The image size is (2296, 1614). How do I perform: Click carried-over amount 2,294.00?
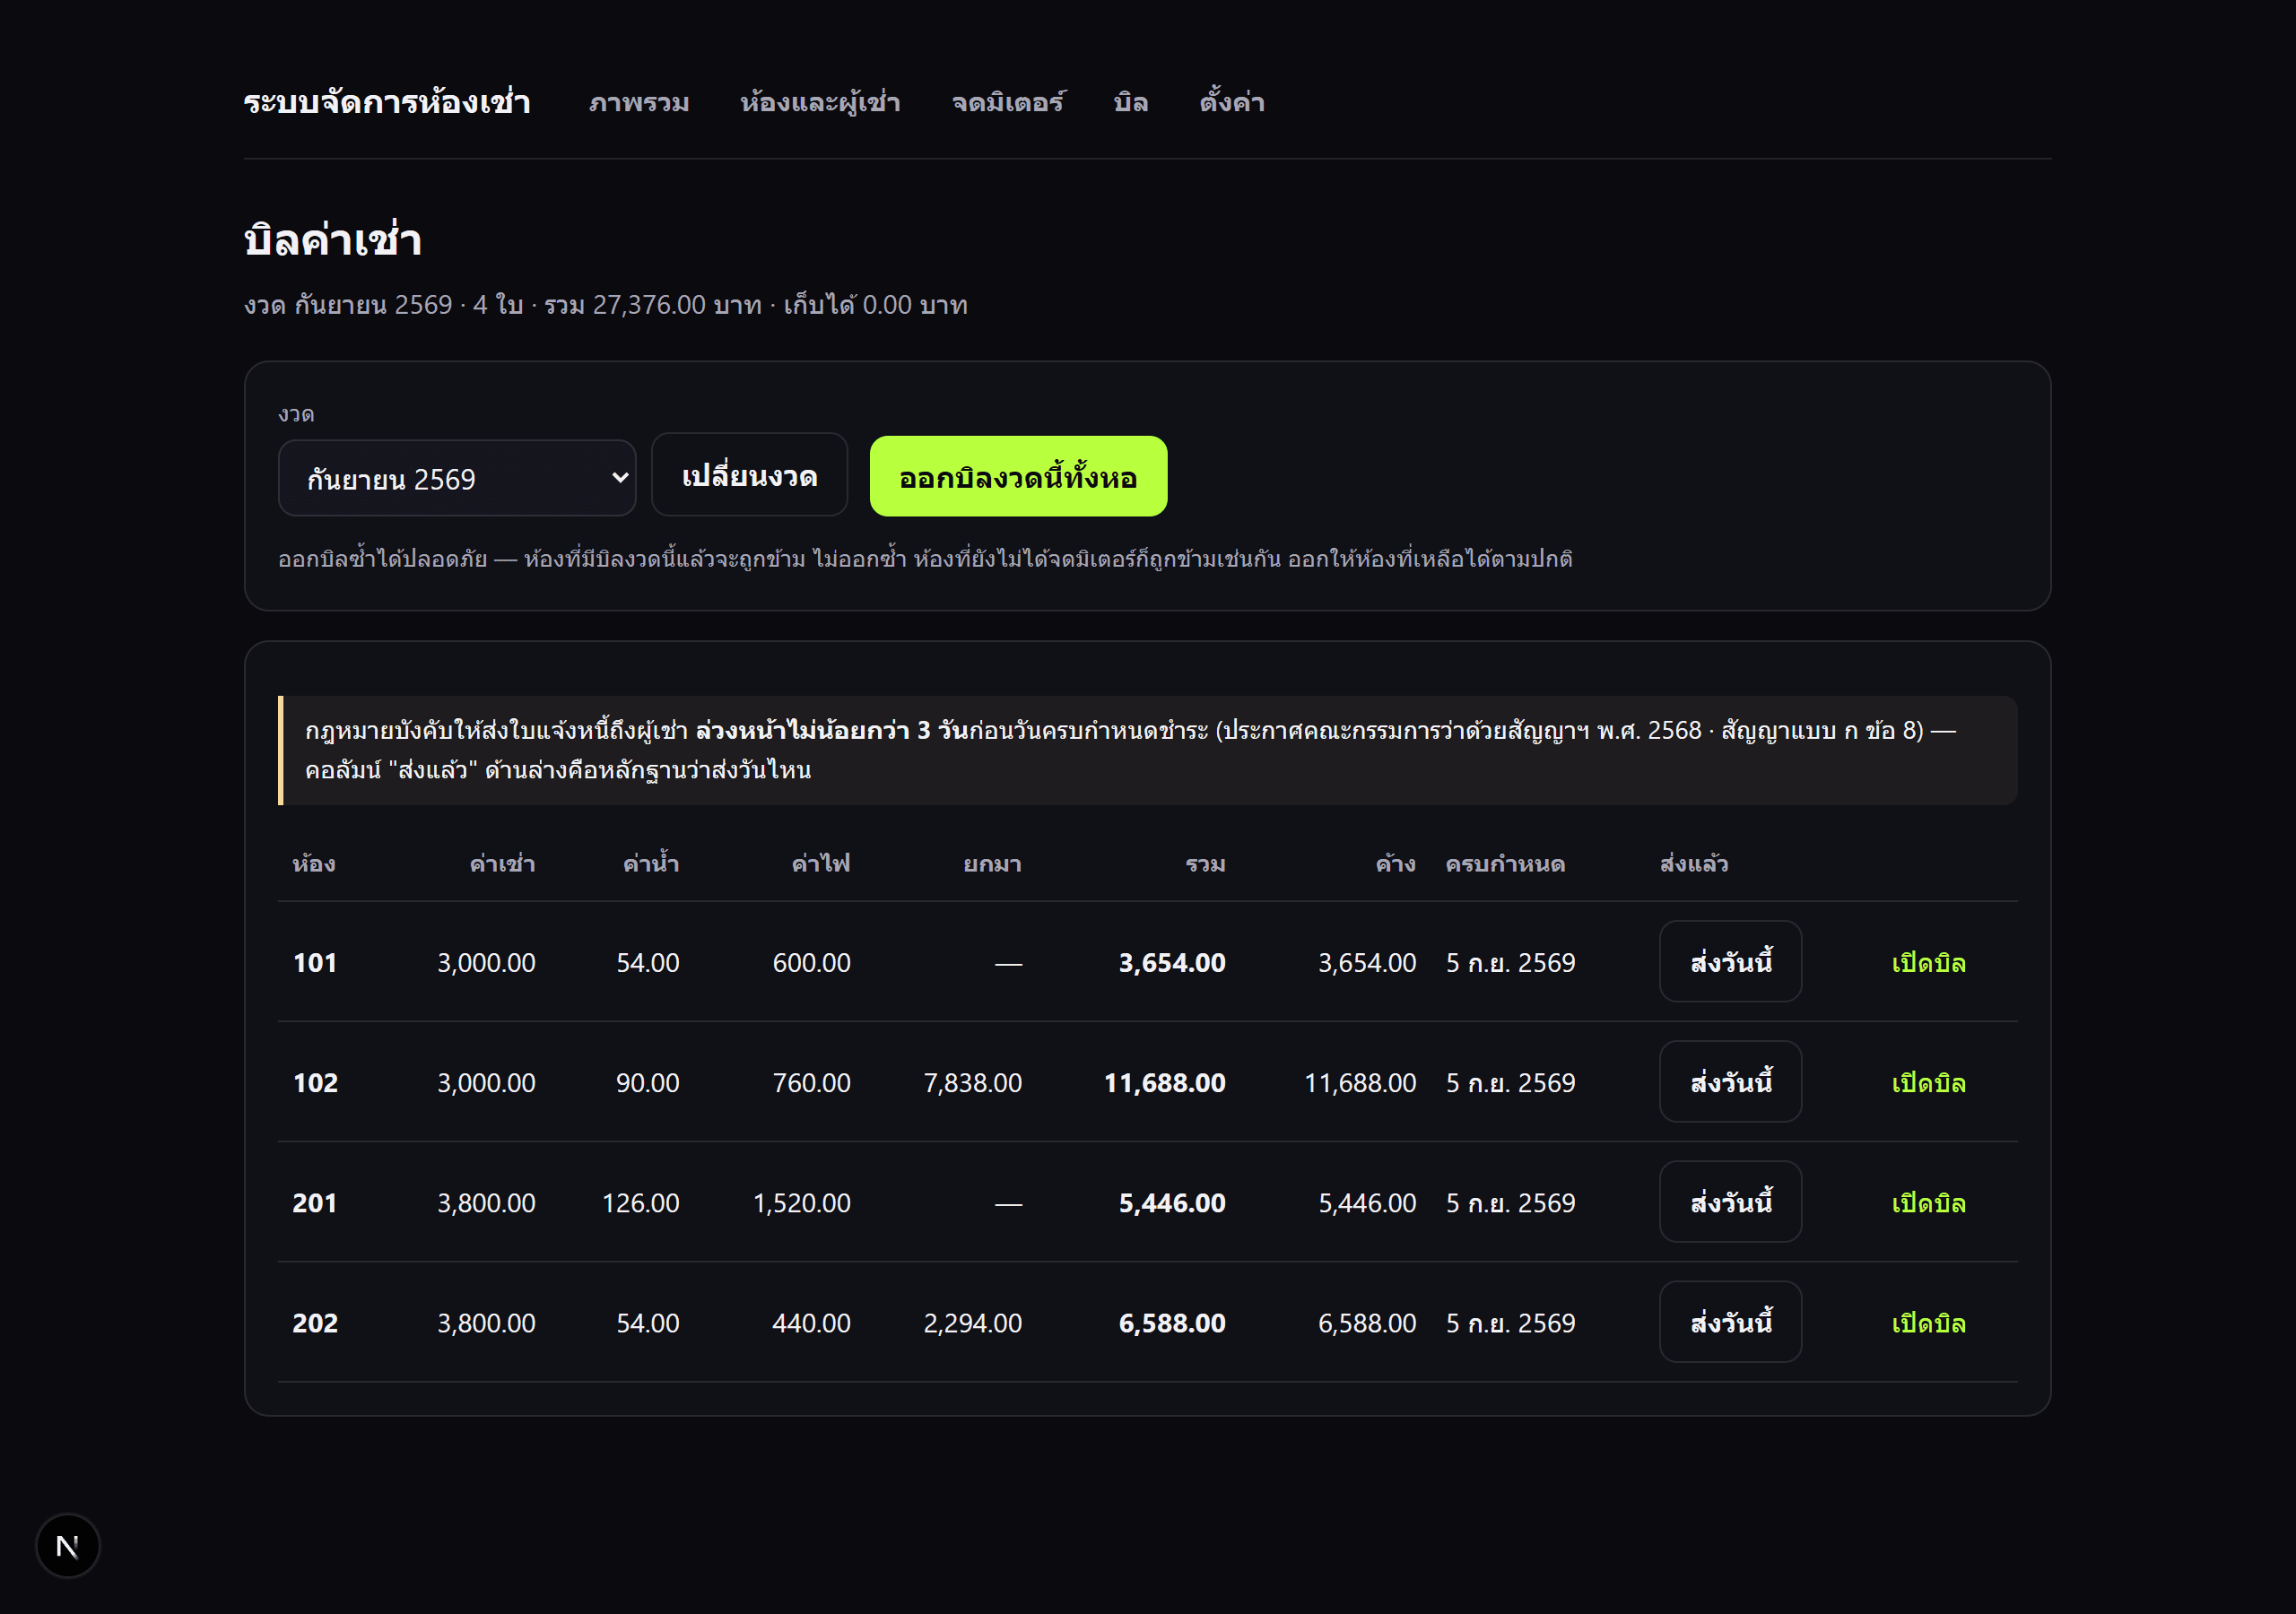click(972, 1322)
